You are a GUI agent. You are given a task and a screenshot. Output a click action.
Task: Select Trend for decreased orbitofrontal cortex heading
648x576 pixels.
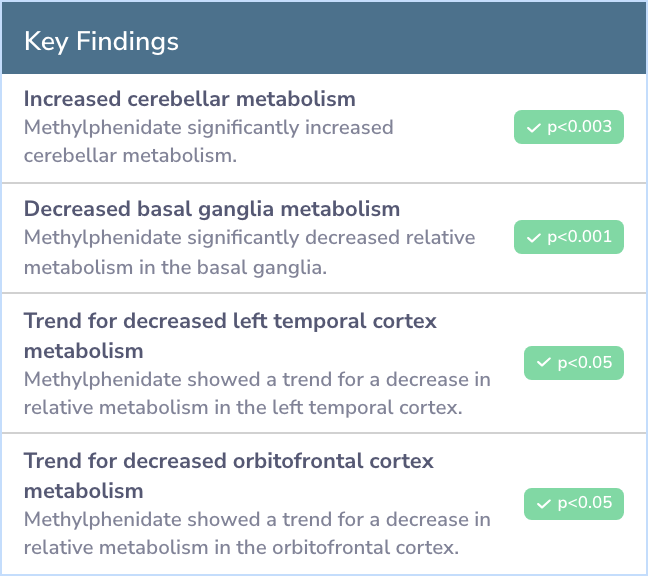point(229,476)
